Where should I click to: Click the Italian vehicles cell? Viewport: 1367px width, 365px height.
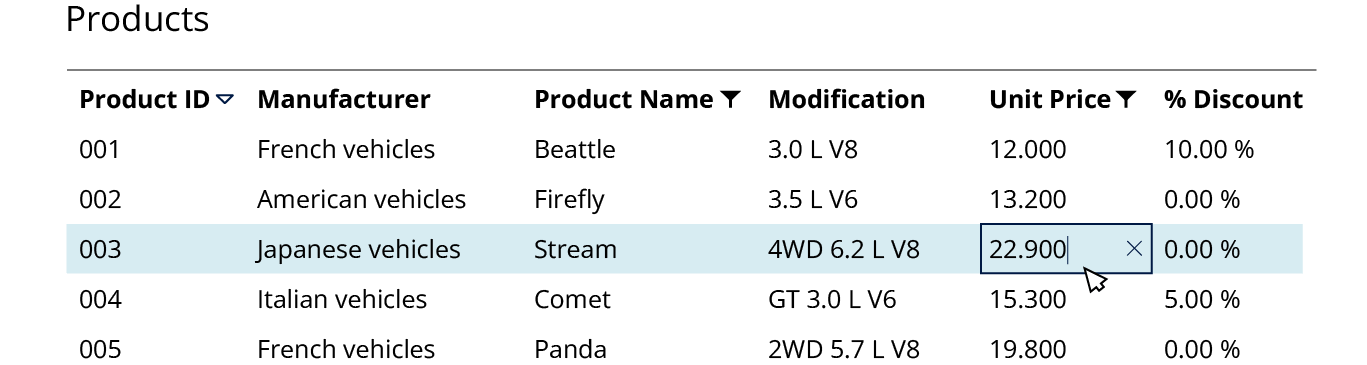tap(342, 299)
